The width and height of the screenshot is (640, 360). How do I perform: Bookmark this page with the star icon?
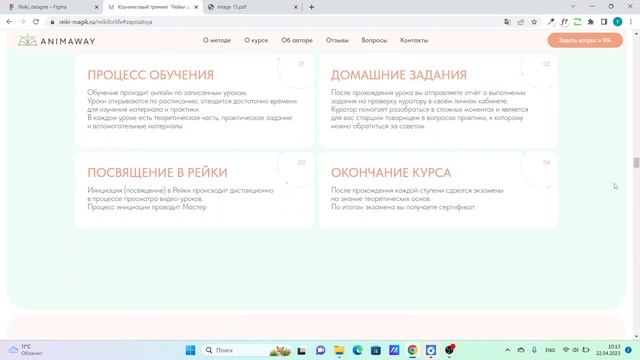point(534,22)
